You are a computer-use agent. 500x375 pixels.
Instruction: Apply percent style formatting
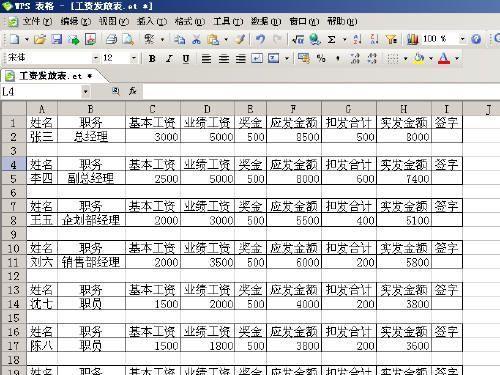pyautogui.click(x=321, y=59)
